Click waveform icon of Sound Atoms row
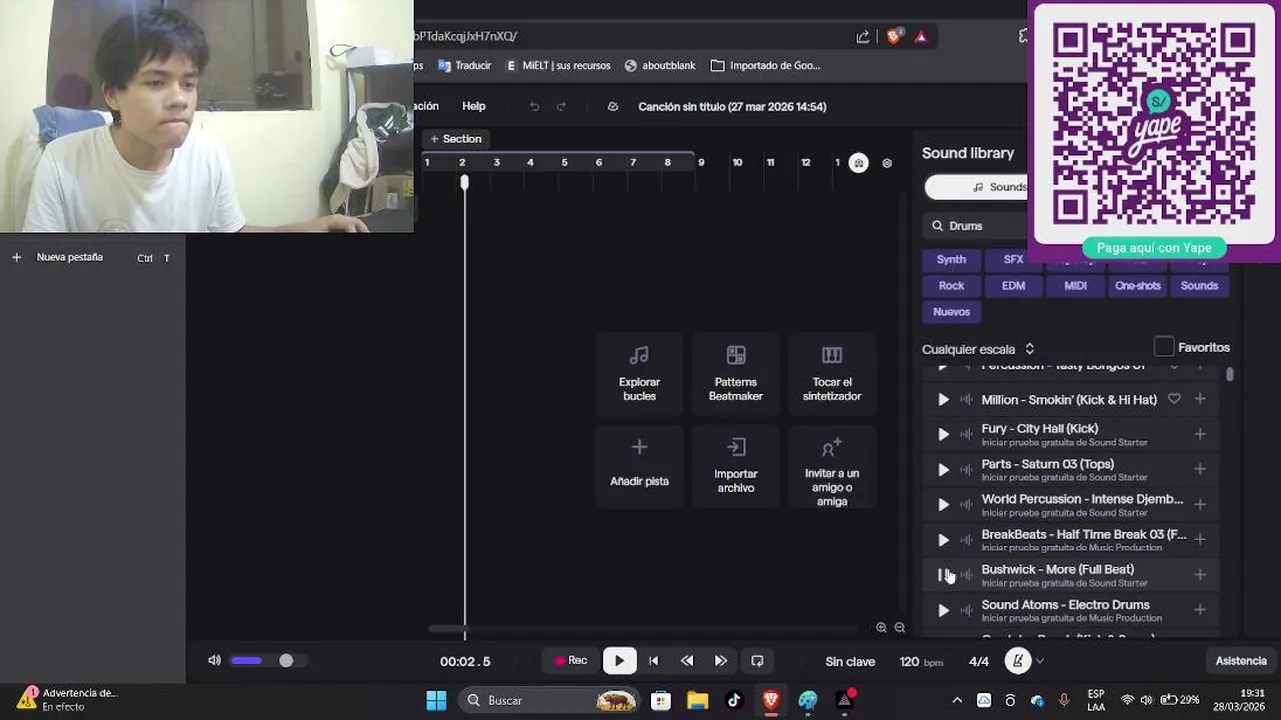The width and height of the screenshot is (1281, 720). [x=966, y=610]
